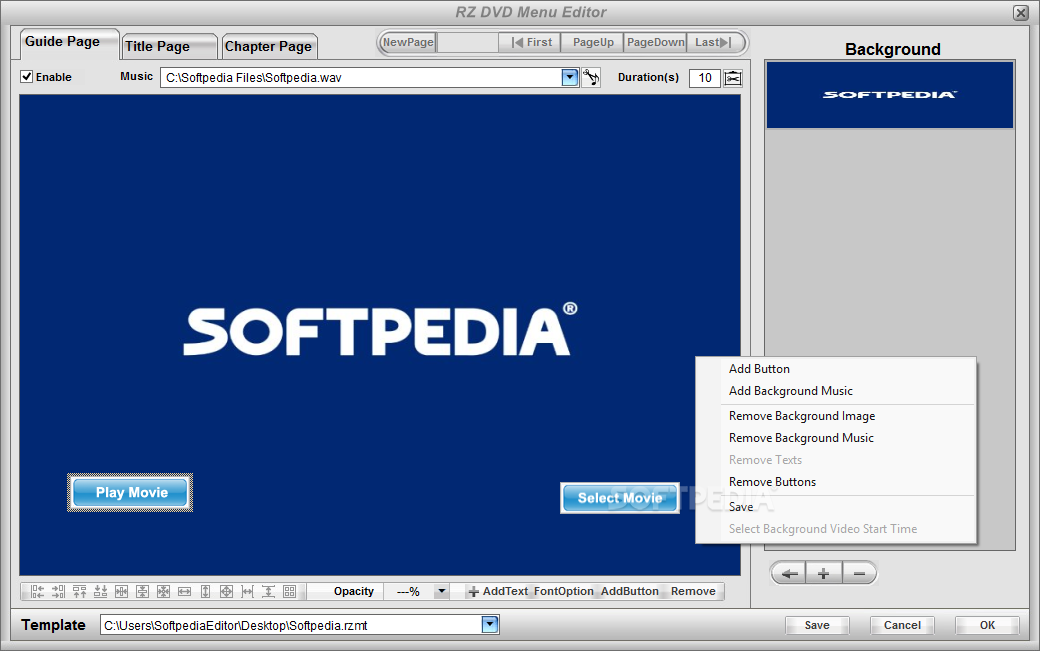Click the minus button to remove background
The height and width of the screenshot is (651, 1040).
pyautogui.click(x=860, y=573)
